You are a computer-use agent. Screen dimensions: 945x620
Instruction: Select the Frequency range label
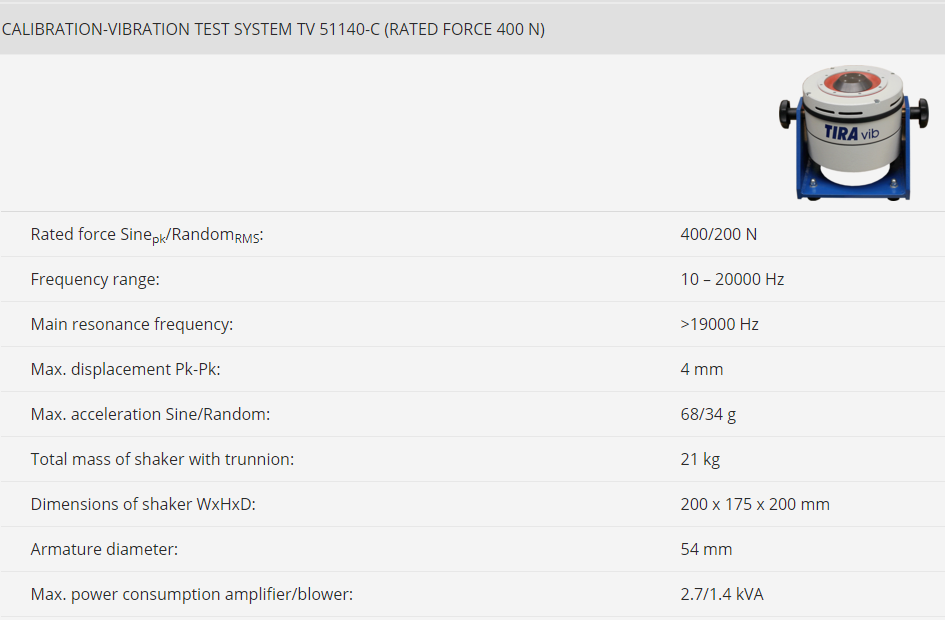coord(95,280)
